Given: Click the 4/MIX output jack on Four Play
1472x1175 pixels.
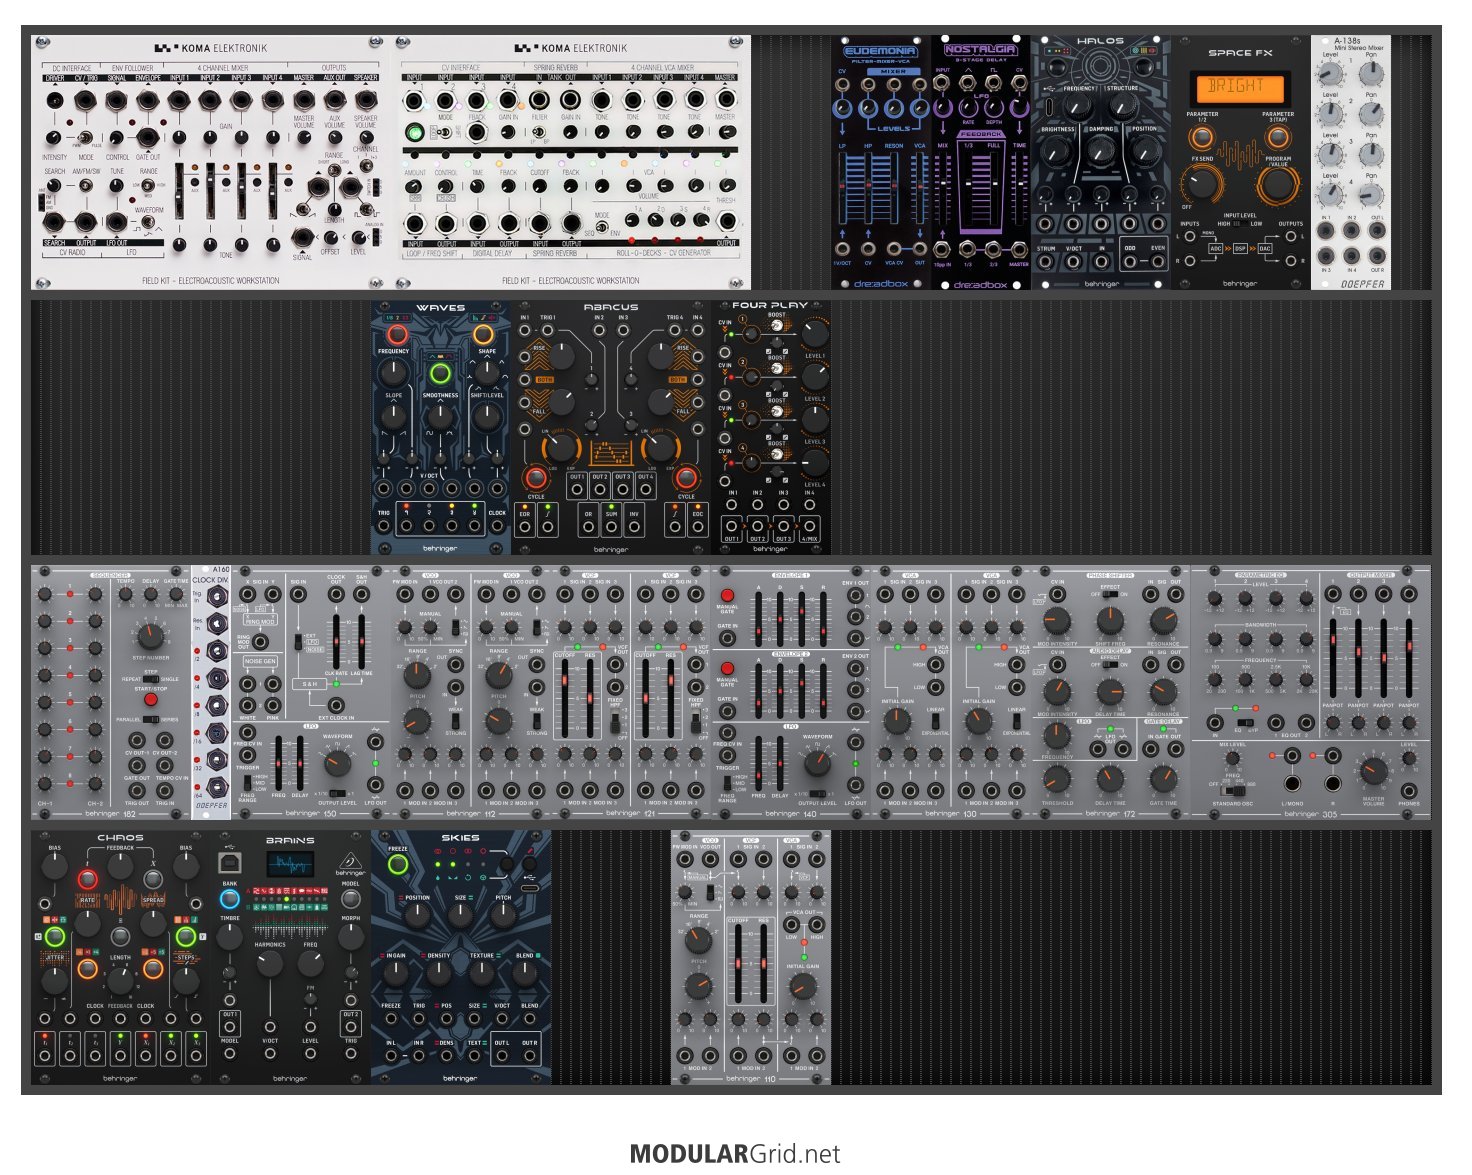Looking at the screenshot, I should [809, 526].
